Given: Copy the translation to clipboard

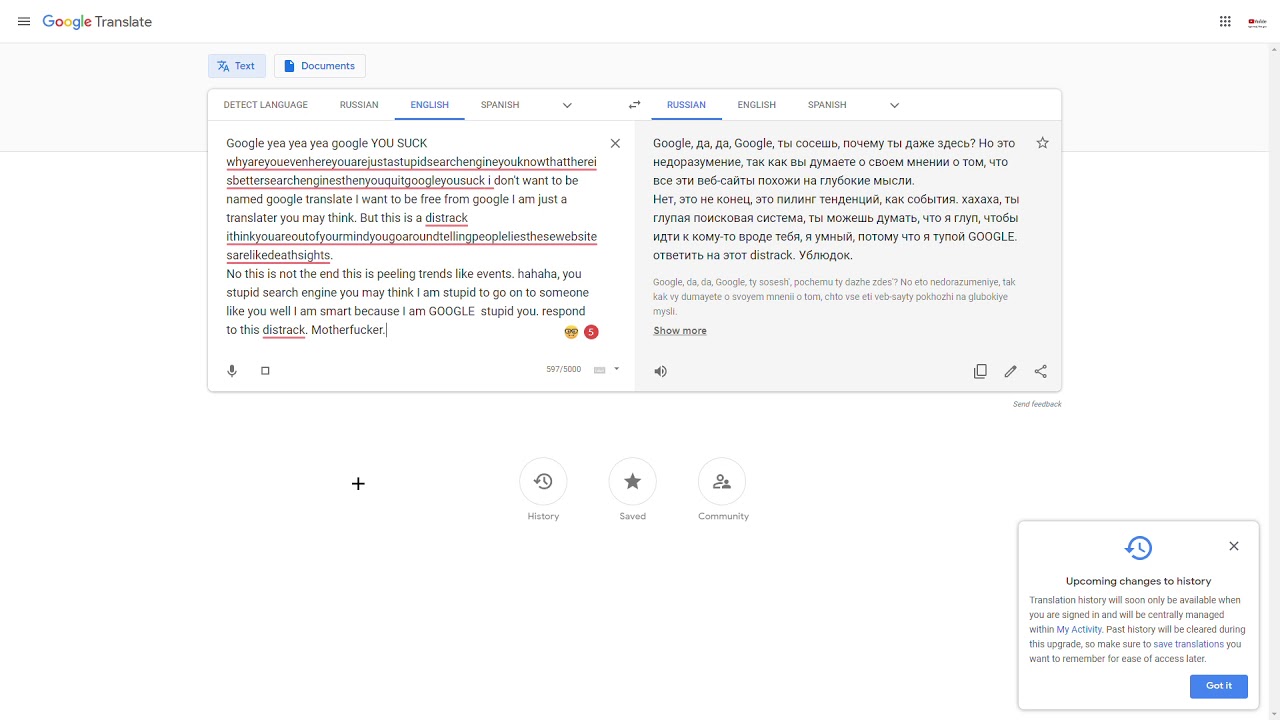Looking at the screenshot, I should pyautogui.click(x=980, y=371).
